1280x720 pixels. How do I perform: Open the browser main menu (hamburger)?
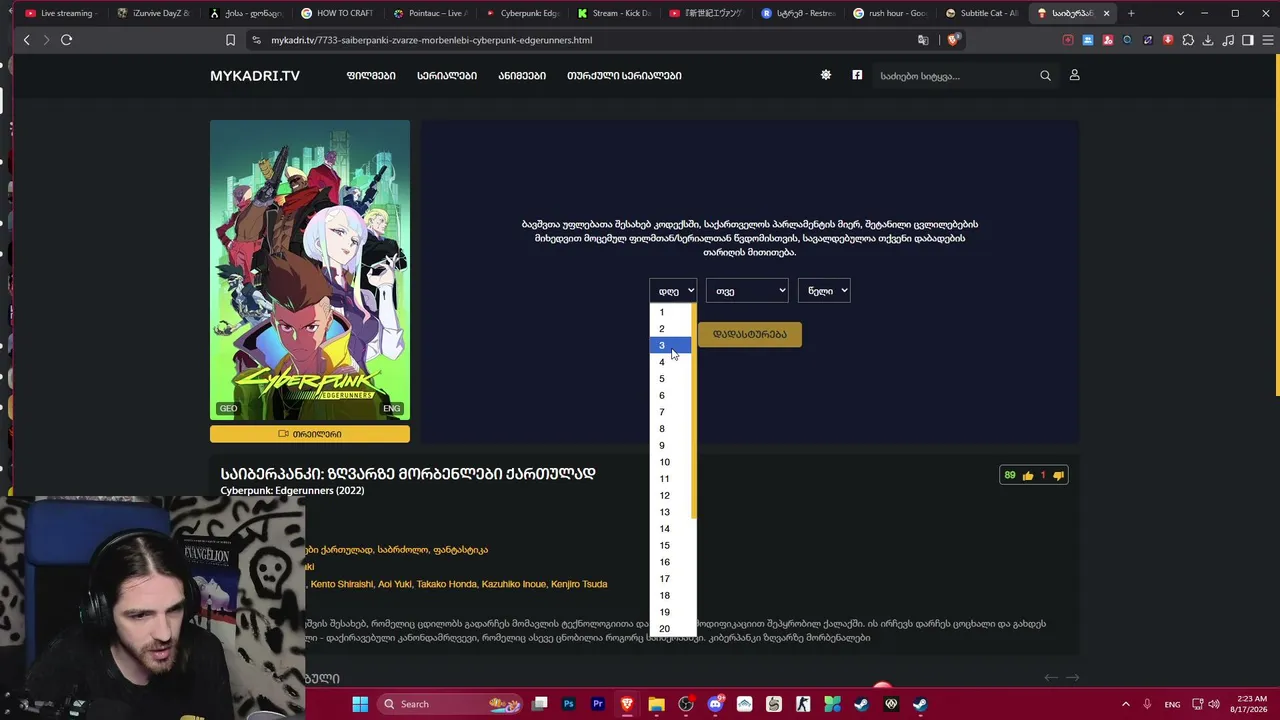point(1268,40)
